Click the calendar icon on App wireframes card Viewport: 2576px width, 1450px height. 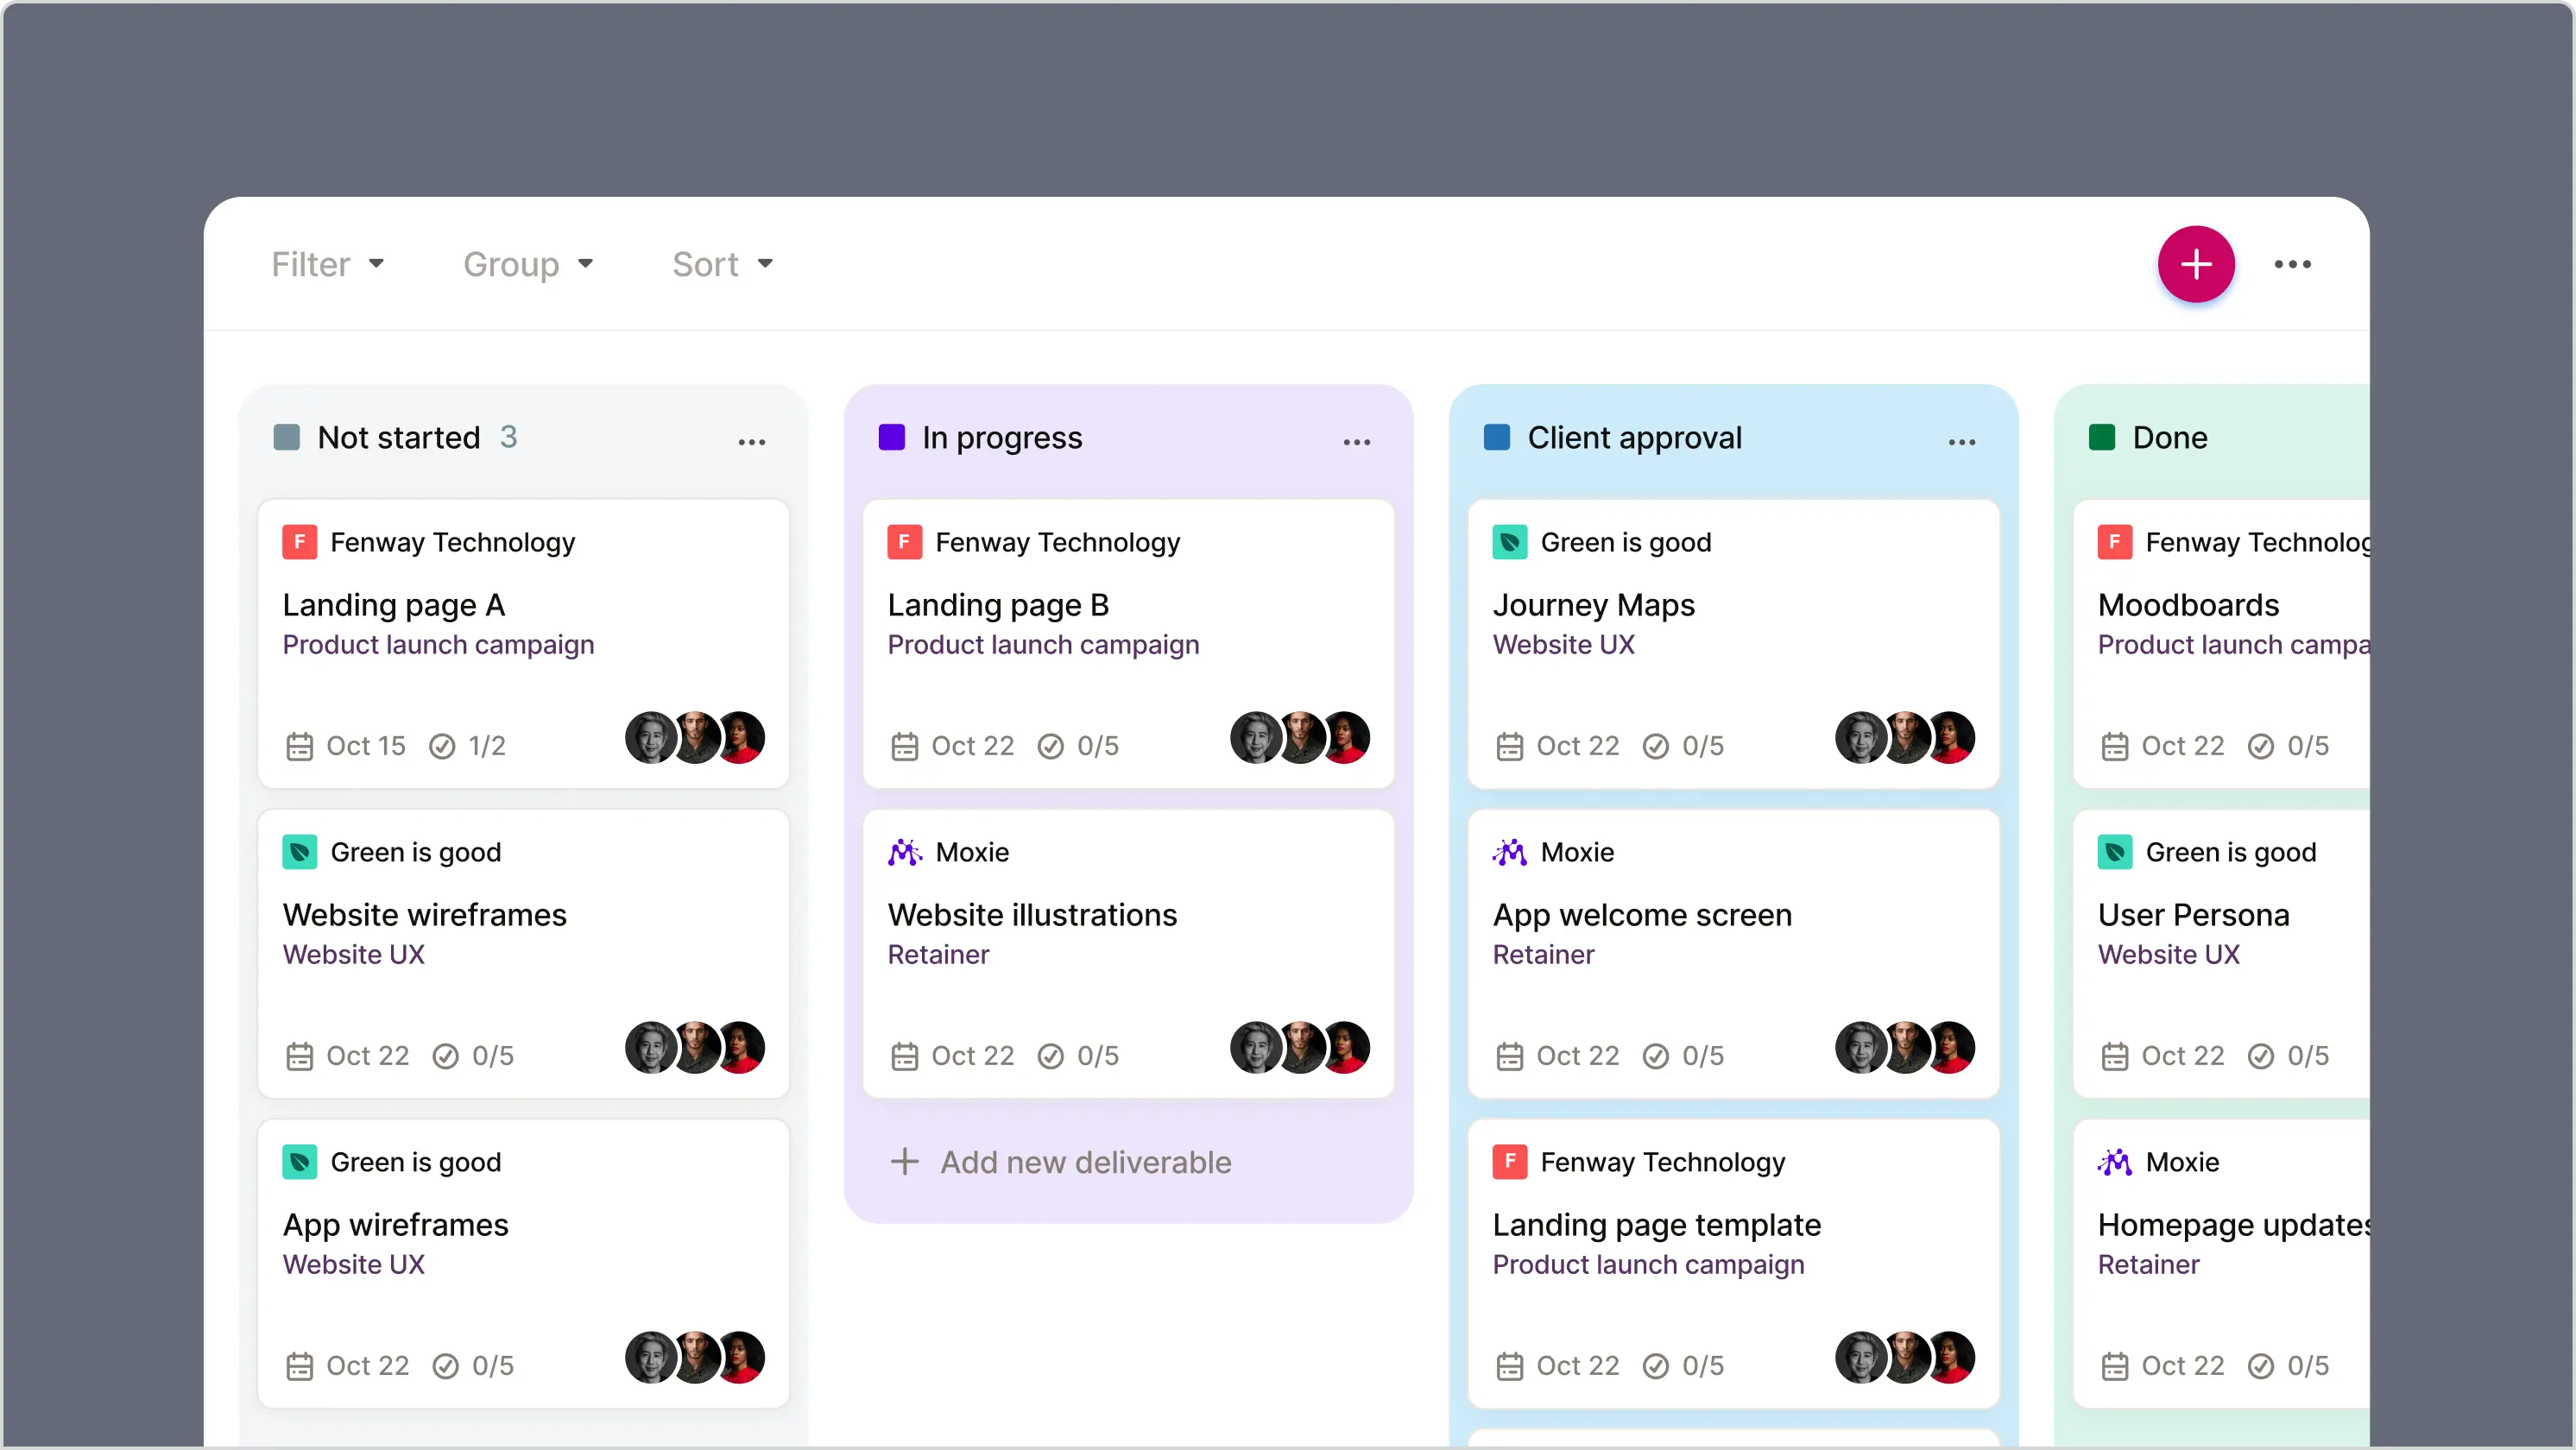[299, 1366]
